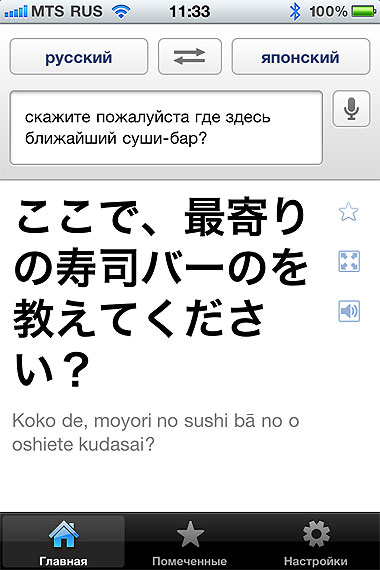The height and width of the screenshot is (570, 380).
Task: Tap the battery indicator in status bar
Action: [x=364, y=11]
